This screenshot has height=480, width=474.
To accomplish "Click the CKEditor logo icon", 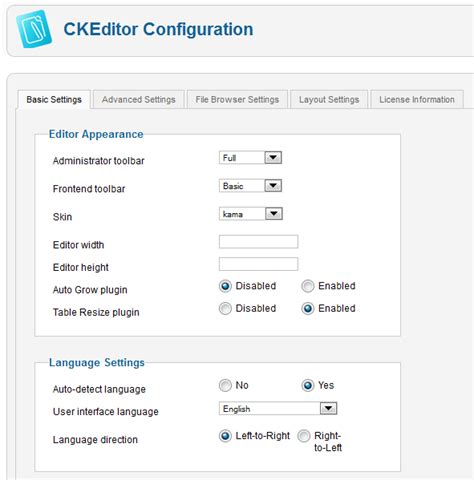I will click(34, 29).
